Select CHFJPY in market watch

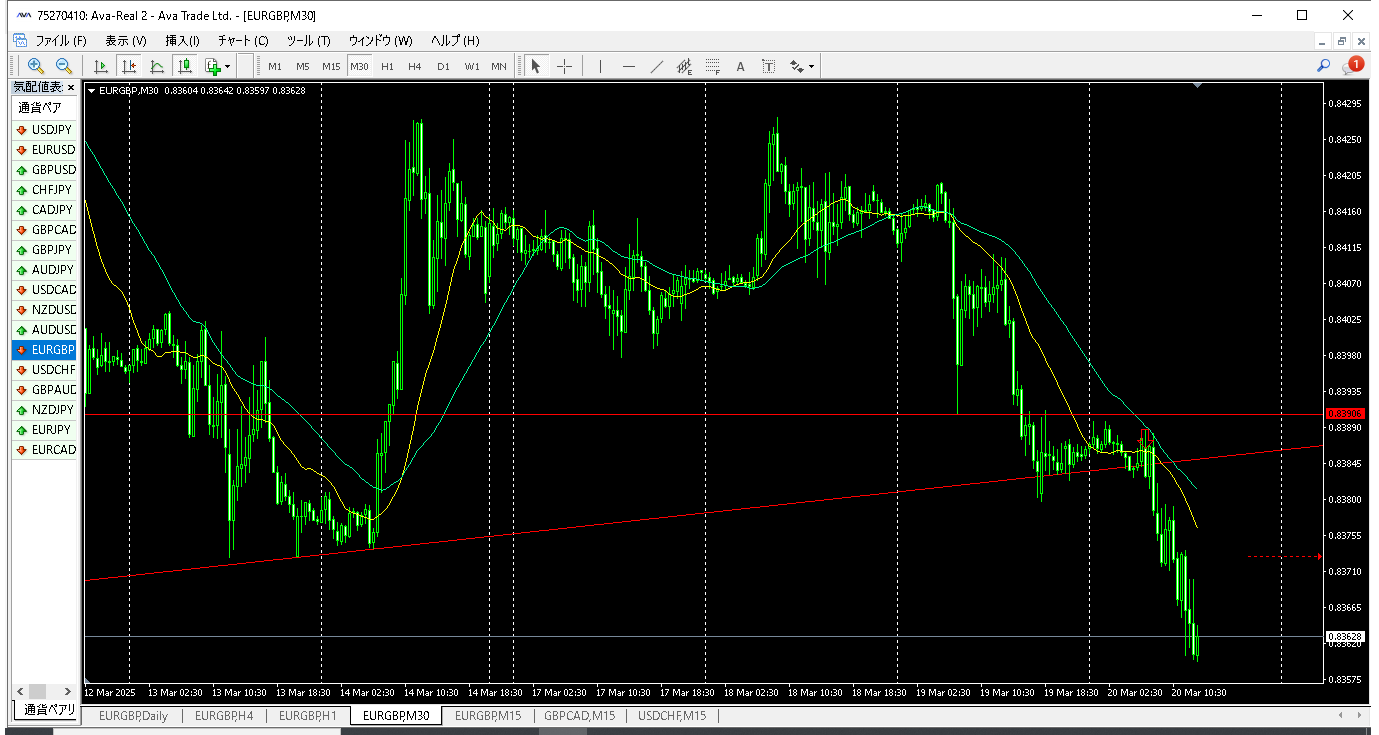click(45, 190)
